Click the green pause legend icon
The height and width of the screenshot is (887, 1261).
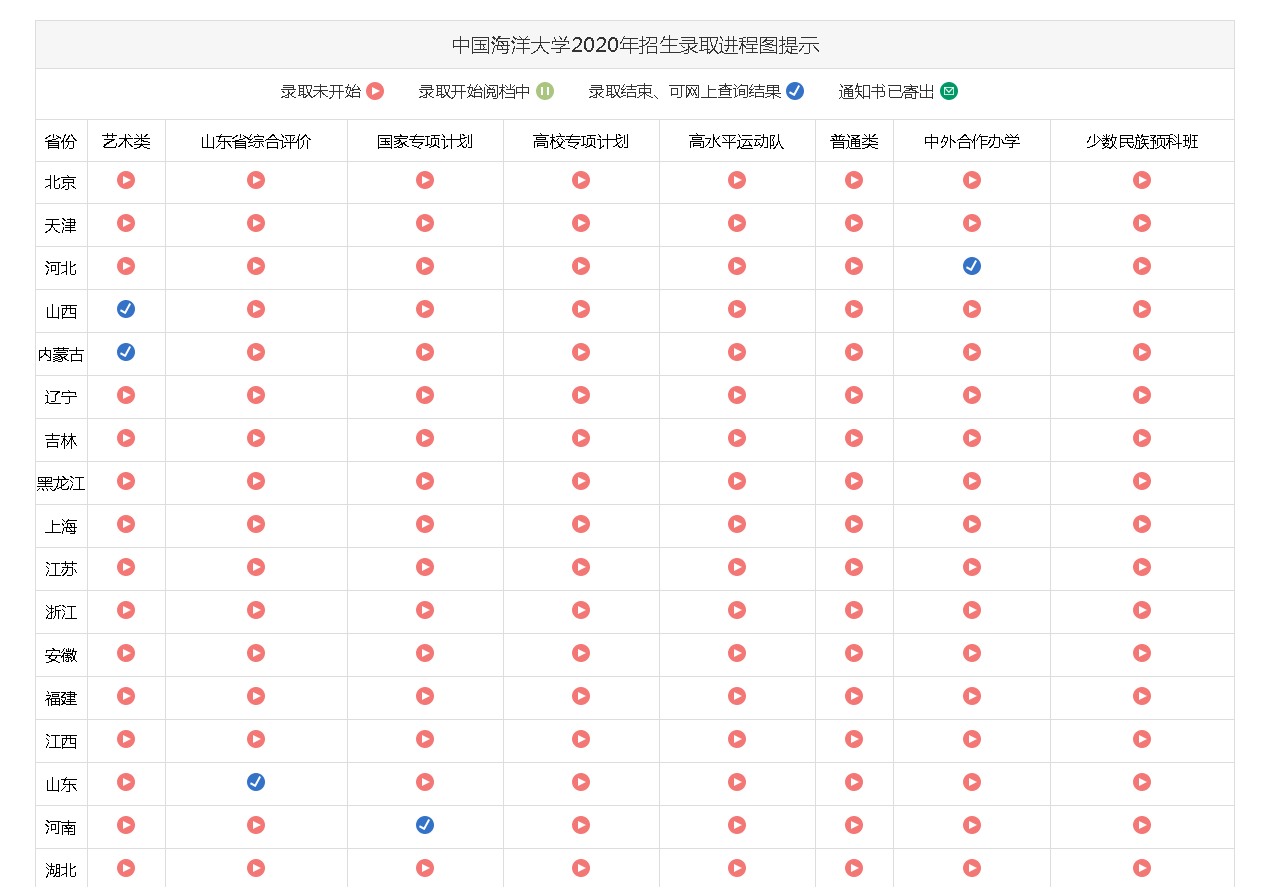point(545,91)
